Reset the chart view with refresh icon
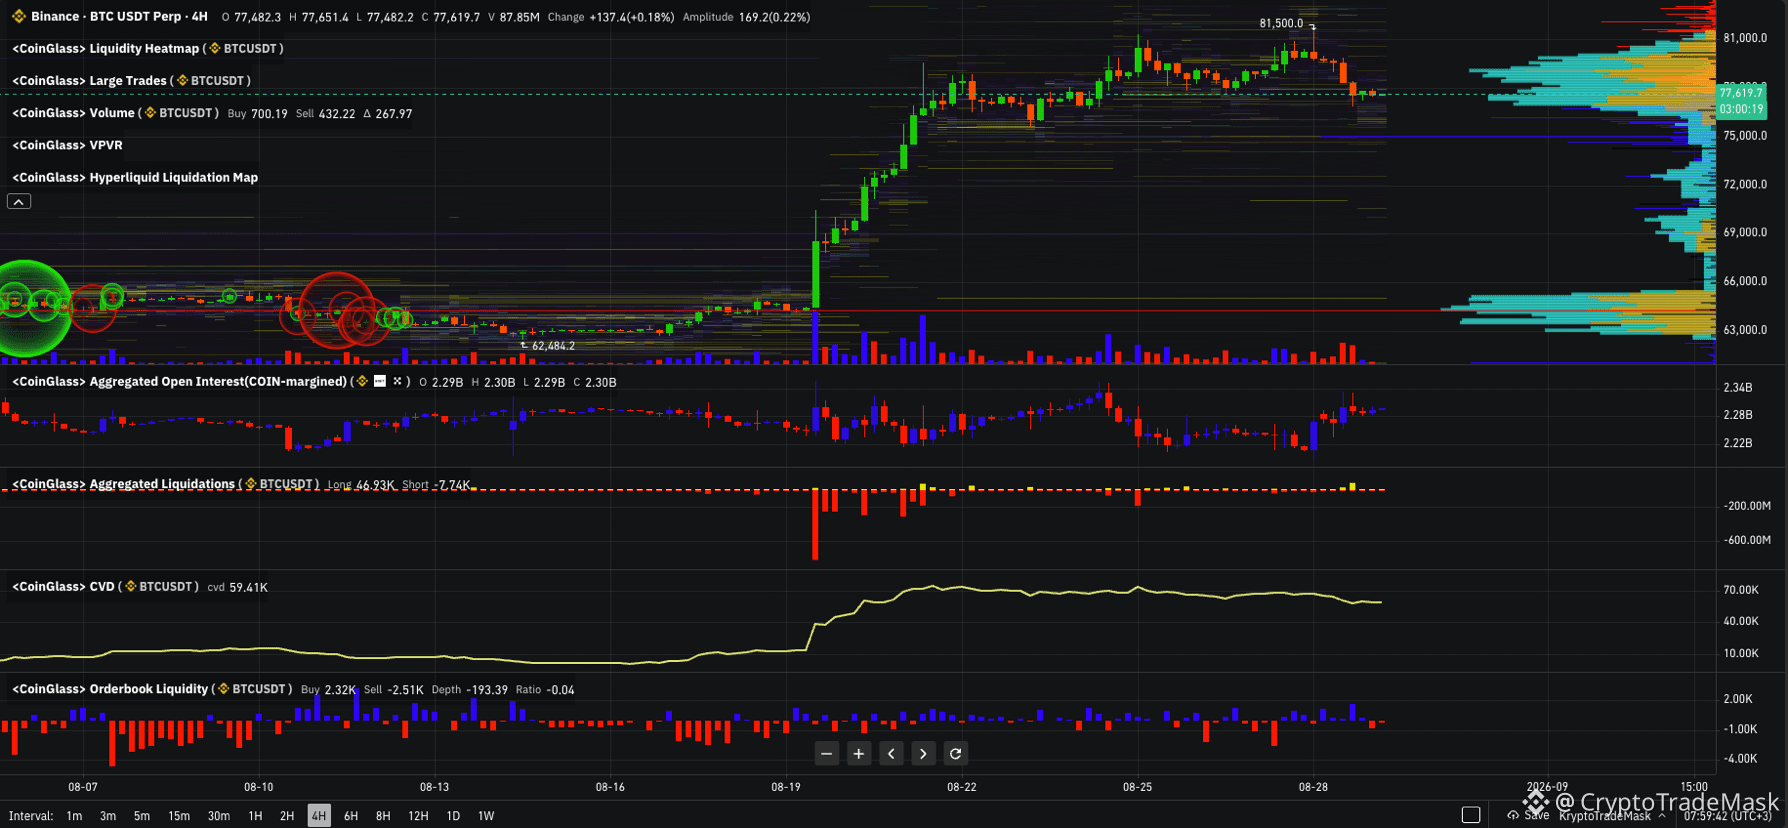1788x828 pixels. pyautogui.click(x=955, y=754)
